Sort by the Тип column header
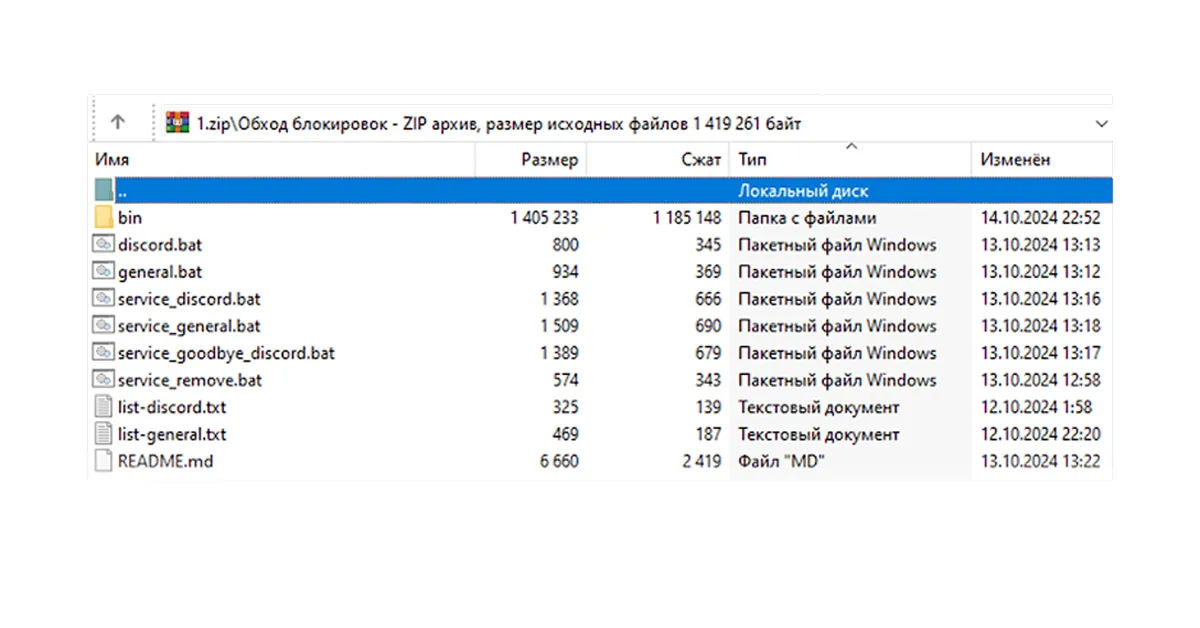This screenshot has height=628, width=1200. [x=851, y=159]
